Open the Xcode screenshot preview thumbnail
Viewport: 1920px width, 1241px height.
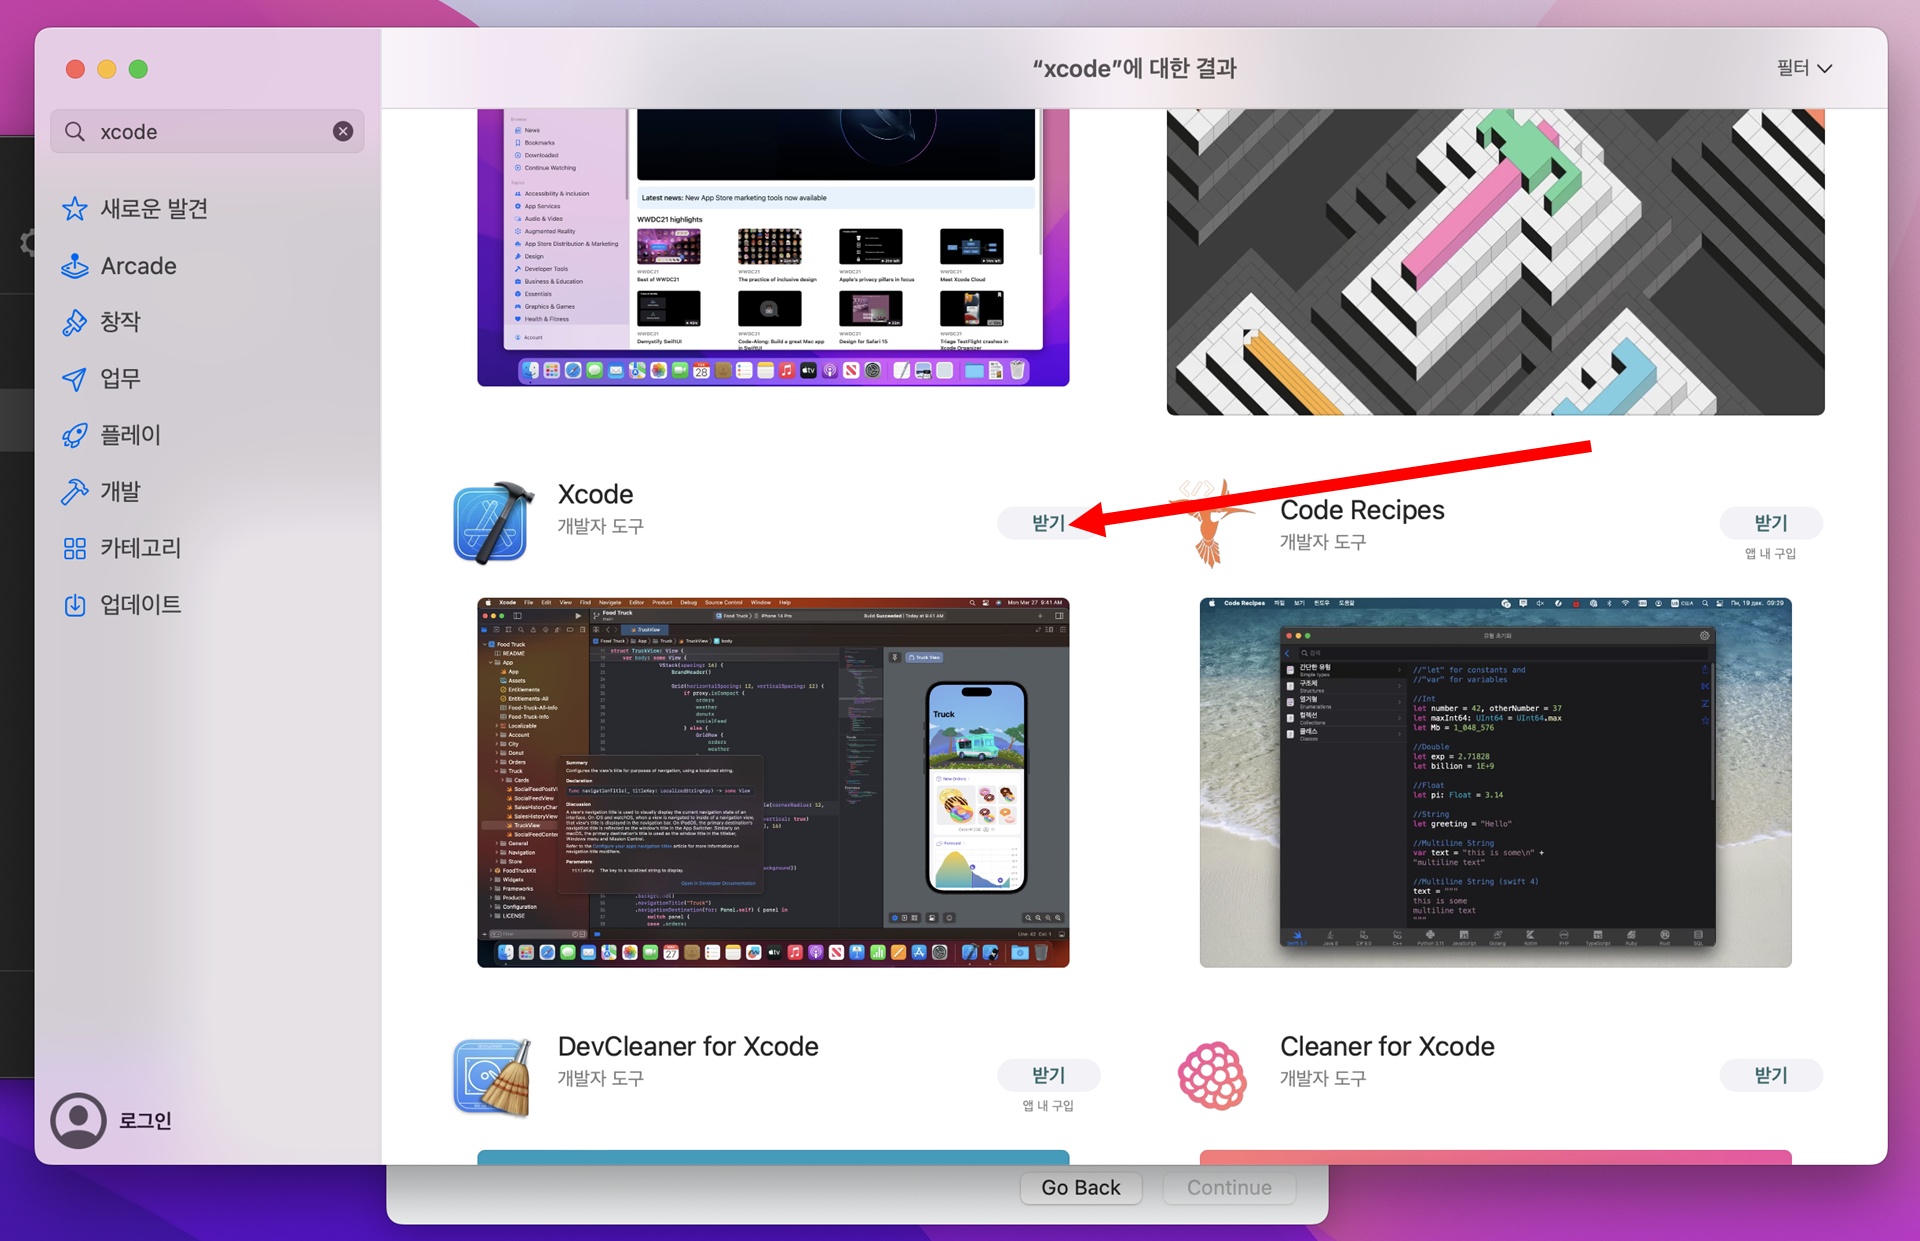coord(773,782)
